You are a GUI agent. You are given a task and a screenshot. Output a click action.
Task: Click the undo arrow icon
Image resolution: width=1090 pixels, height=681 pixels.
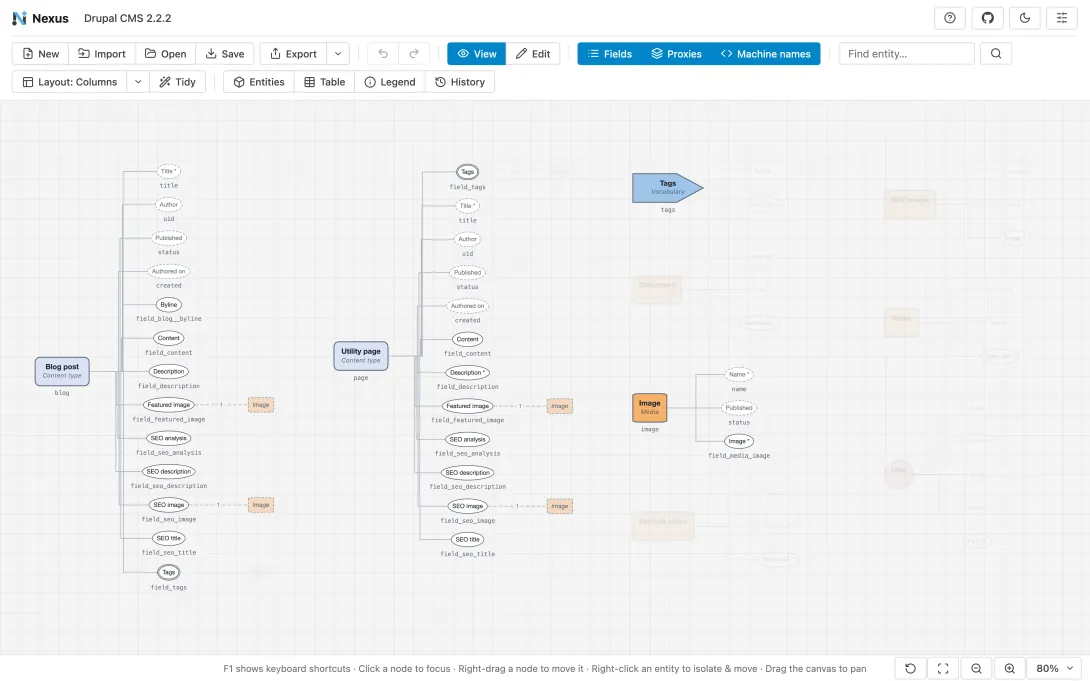[383, 54]
